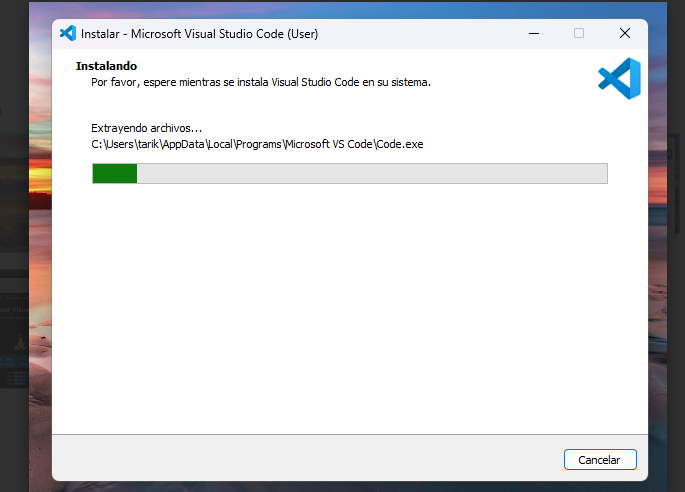Click the installer title bar text
The width and height of the screenshot is (685, 492).
(200, 34)
